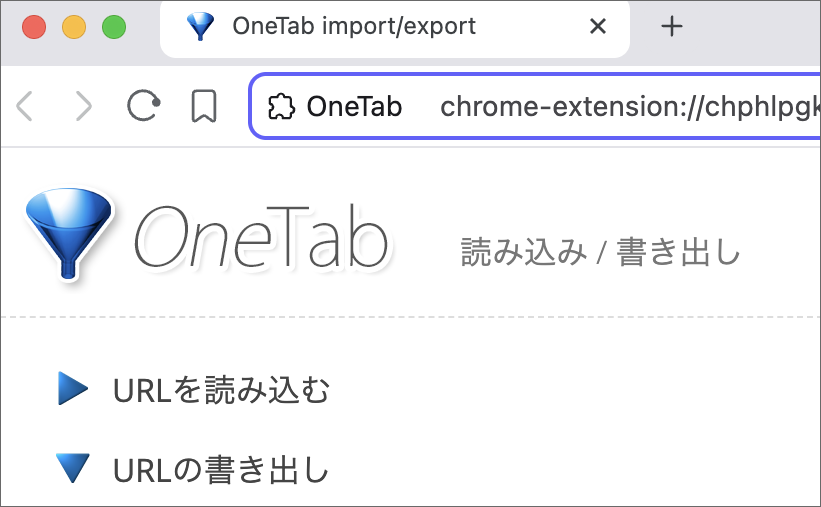Collapse the URLの書き出し section triangle
The image size is (821, 507).
[72, 468]
